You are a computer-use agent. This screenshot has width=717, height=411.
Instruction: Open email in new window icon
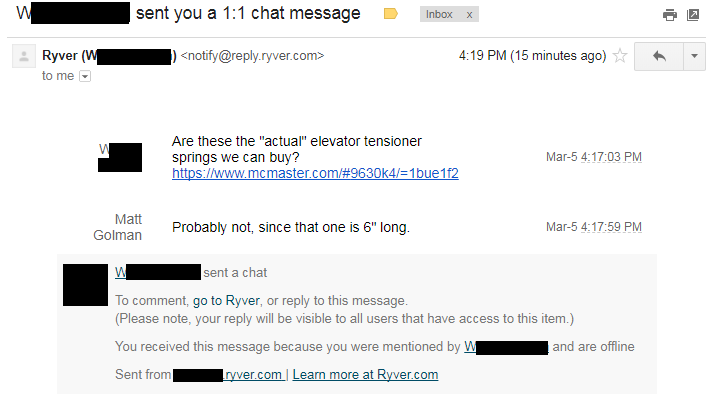(x=693, y=15)
